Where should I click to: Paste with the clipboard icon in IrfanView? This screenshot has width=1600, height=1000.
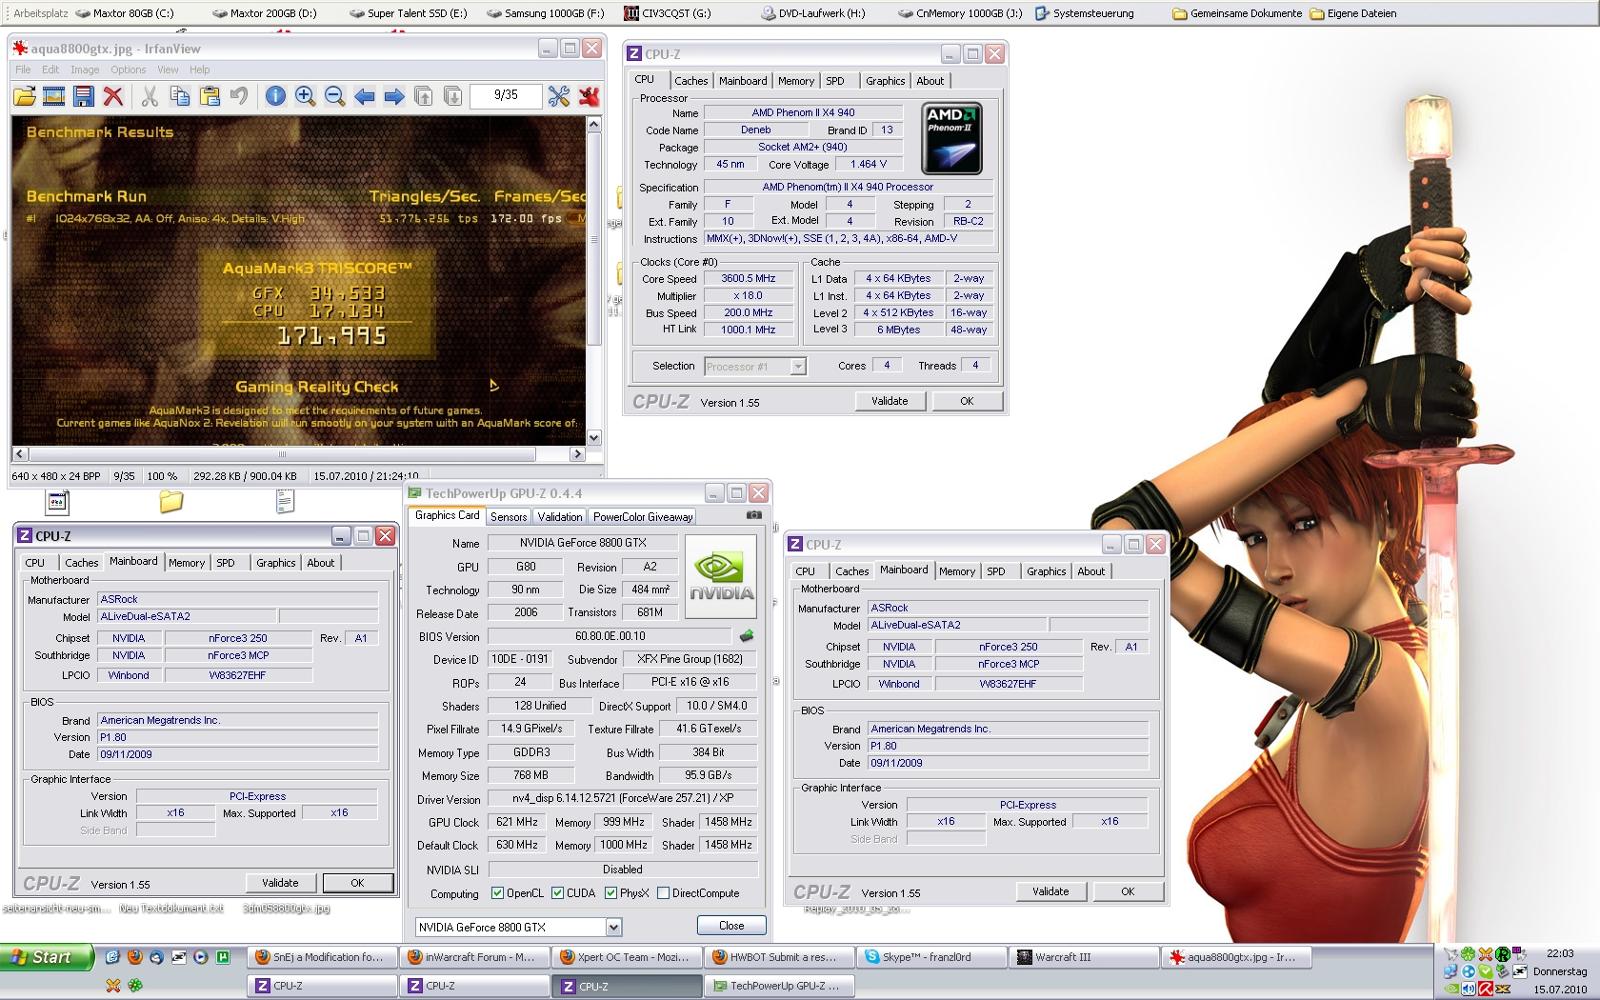[x=209, y=96]
